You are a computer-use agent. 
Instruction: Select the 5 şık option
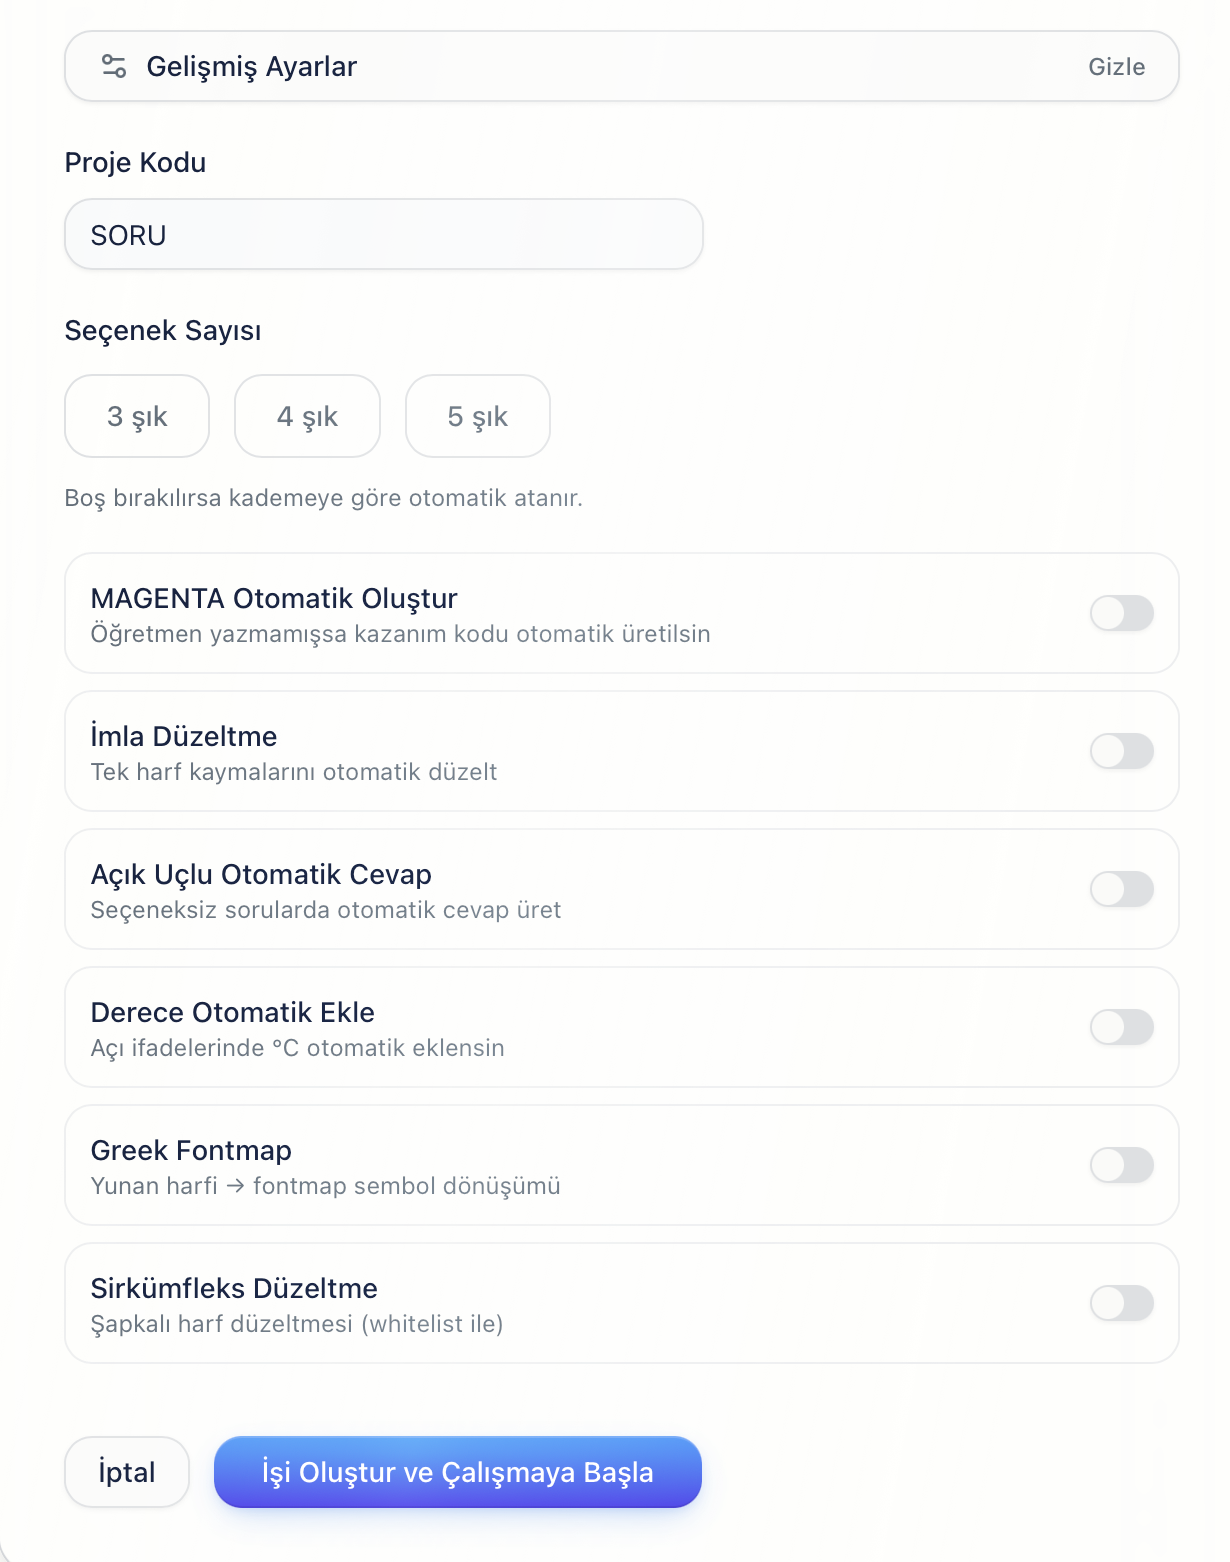[x=478, y=416]
